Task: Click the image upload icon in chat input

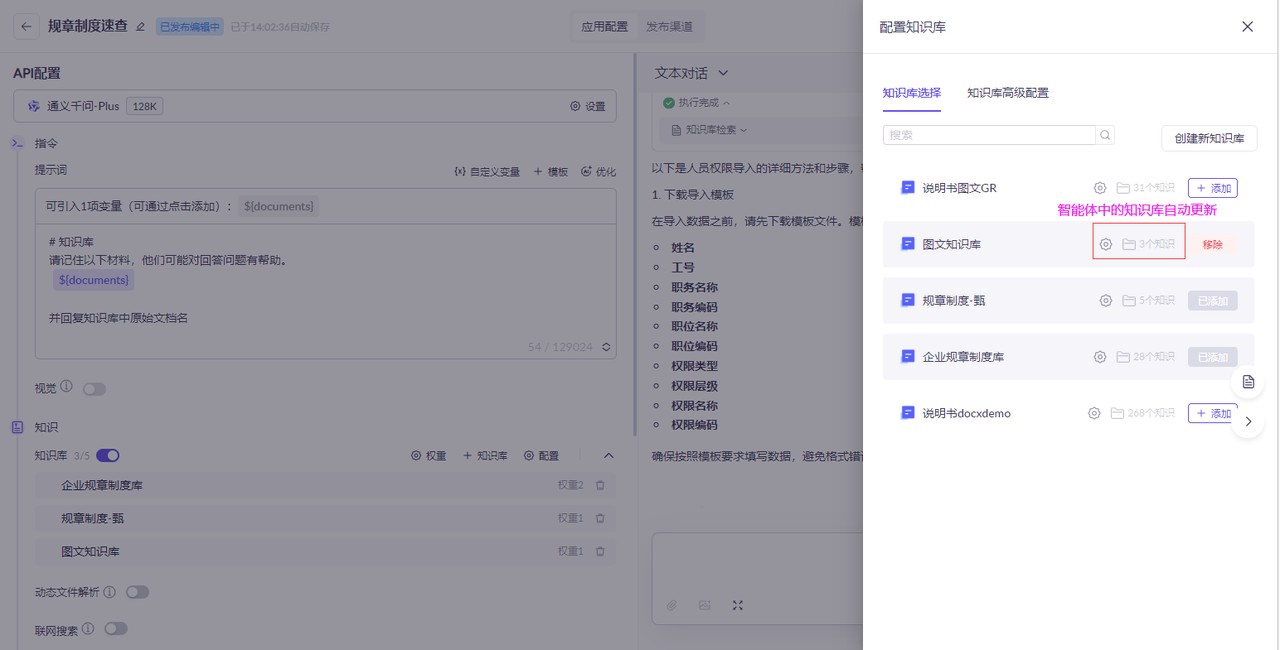Action: 704,605
